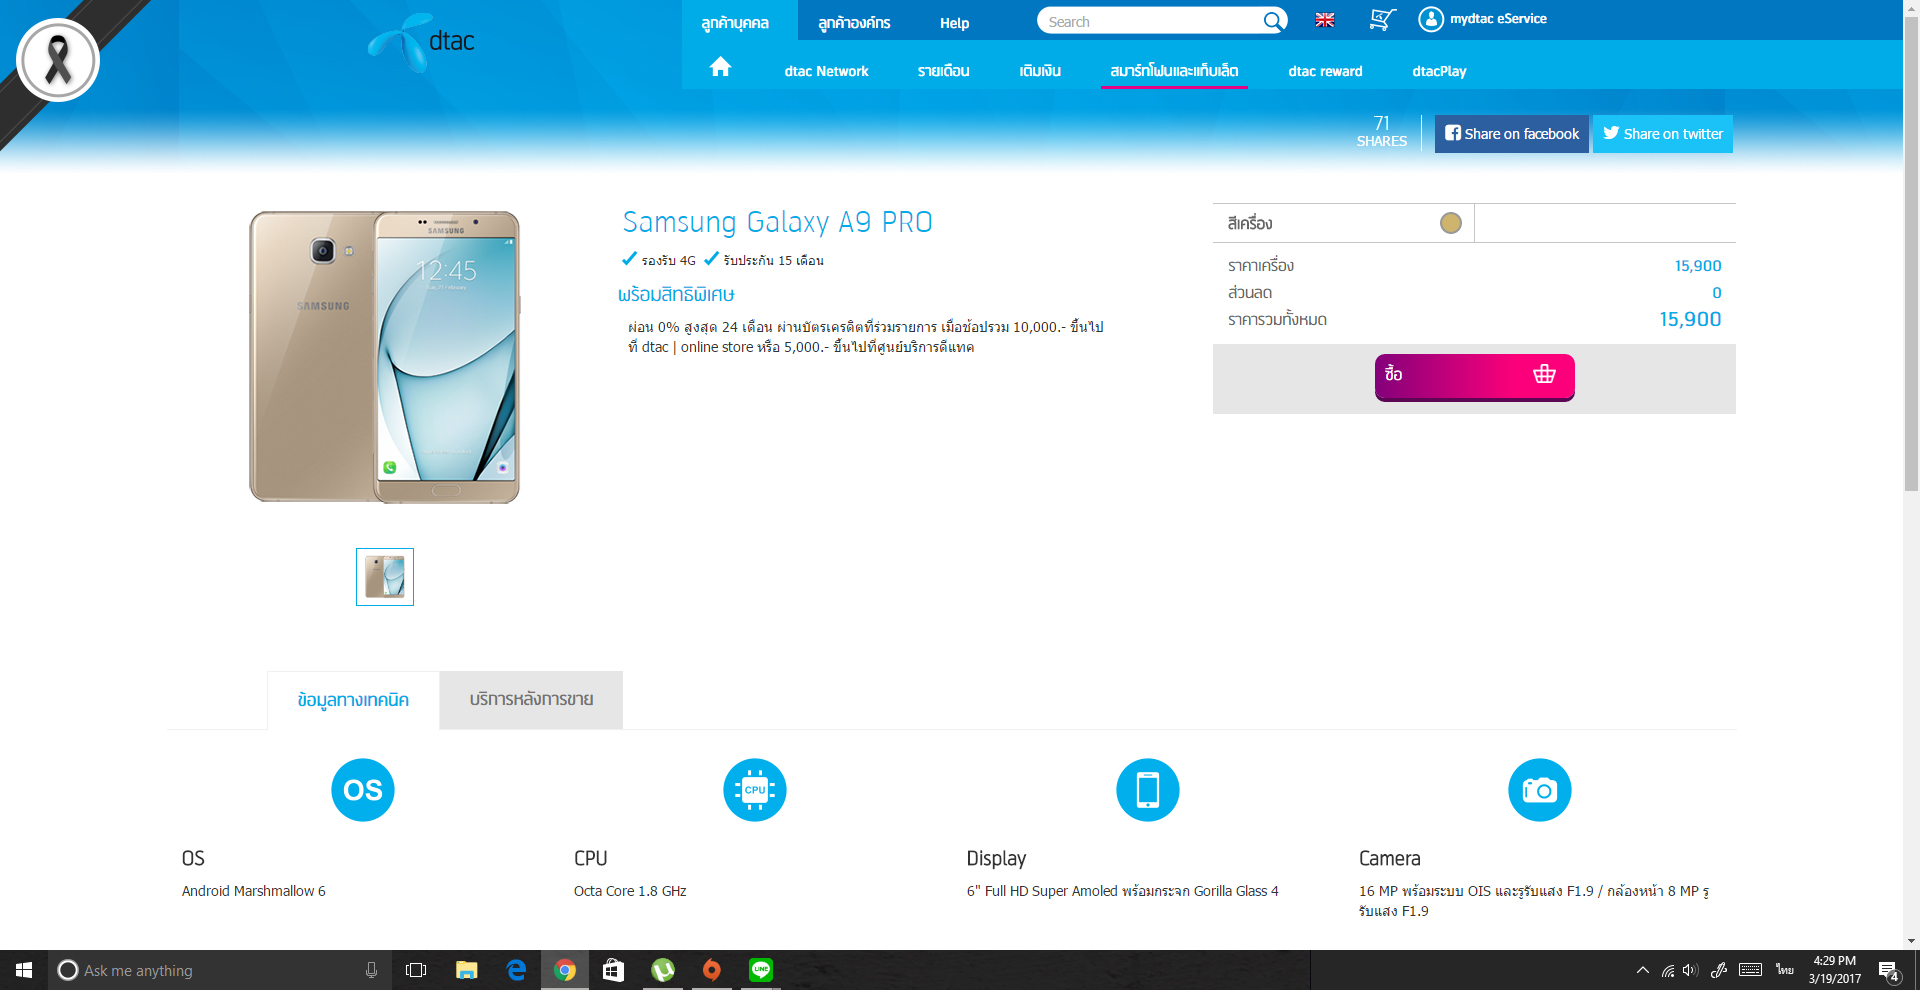Switch to the ข้อมูลทางเทคนิค tab
This screenshot has width=1920, height=990.
(353, 700)
